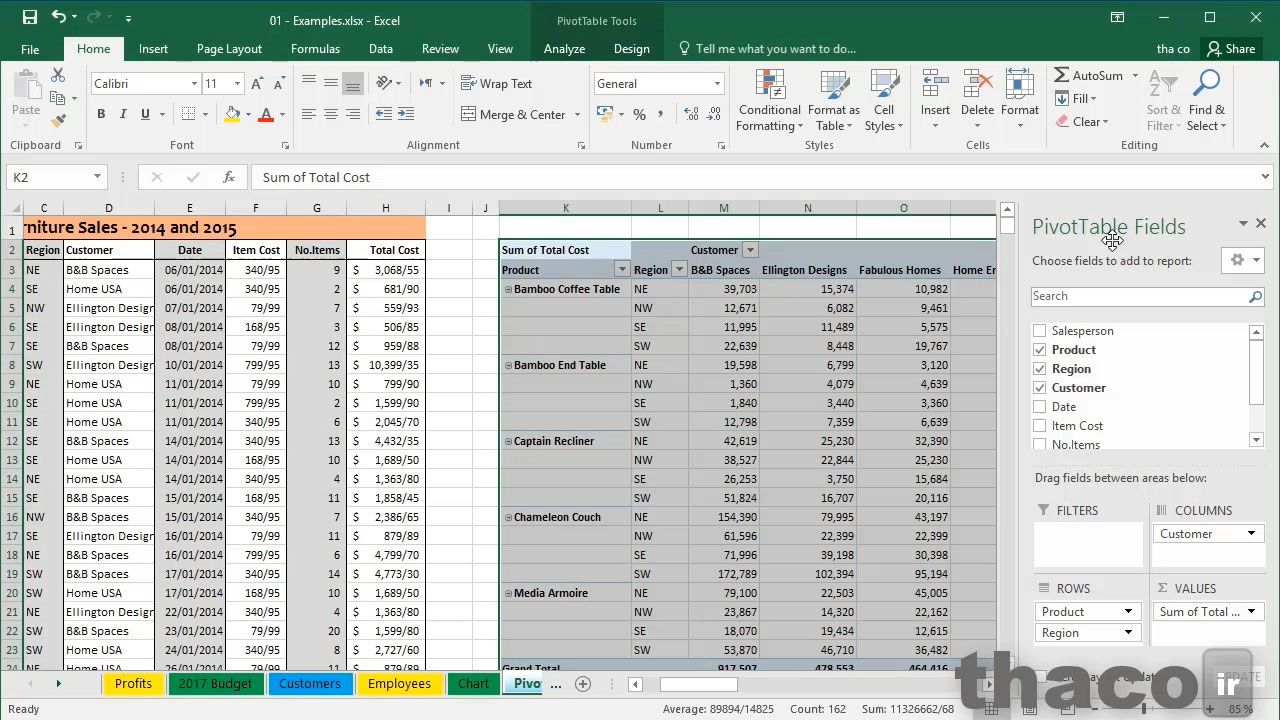Toggle Italic formatting
The width and height of the screenshot is (1280, 720).
tap(123, 114)
